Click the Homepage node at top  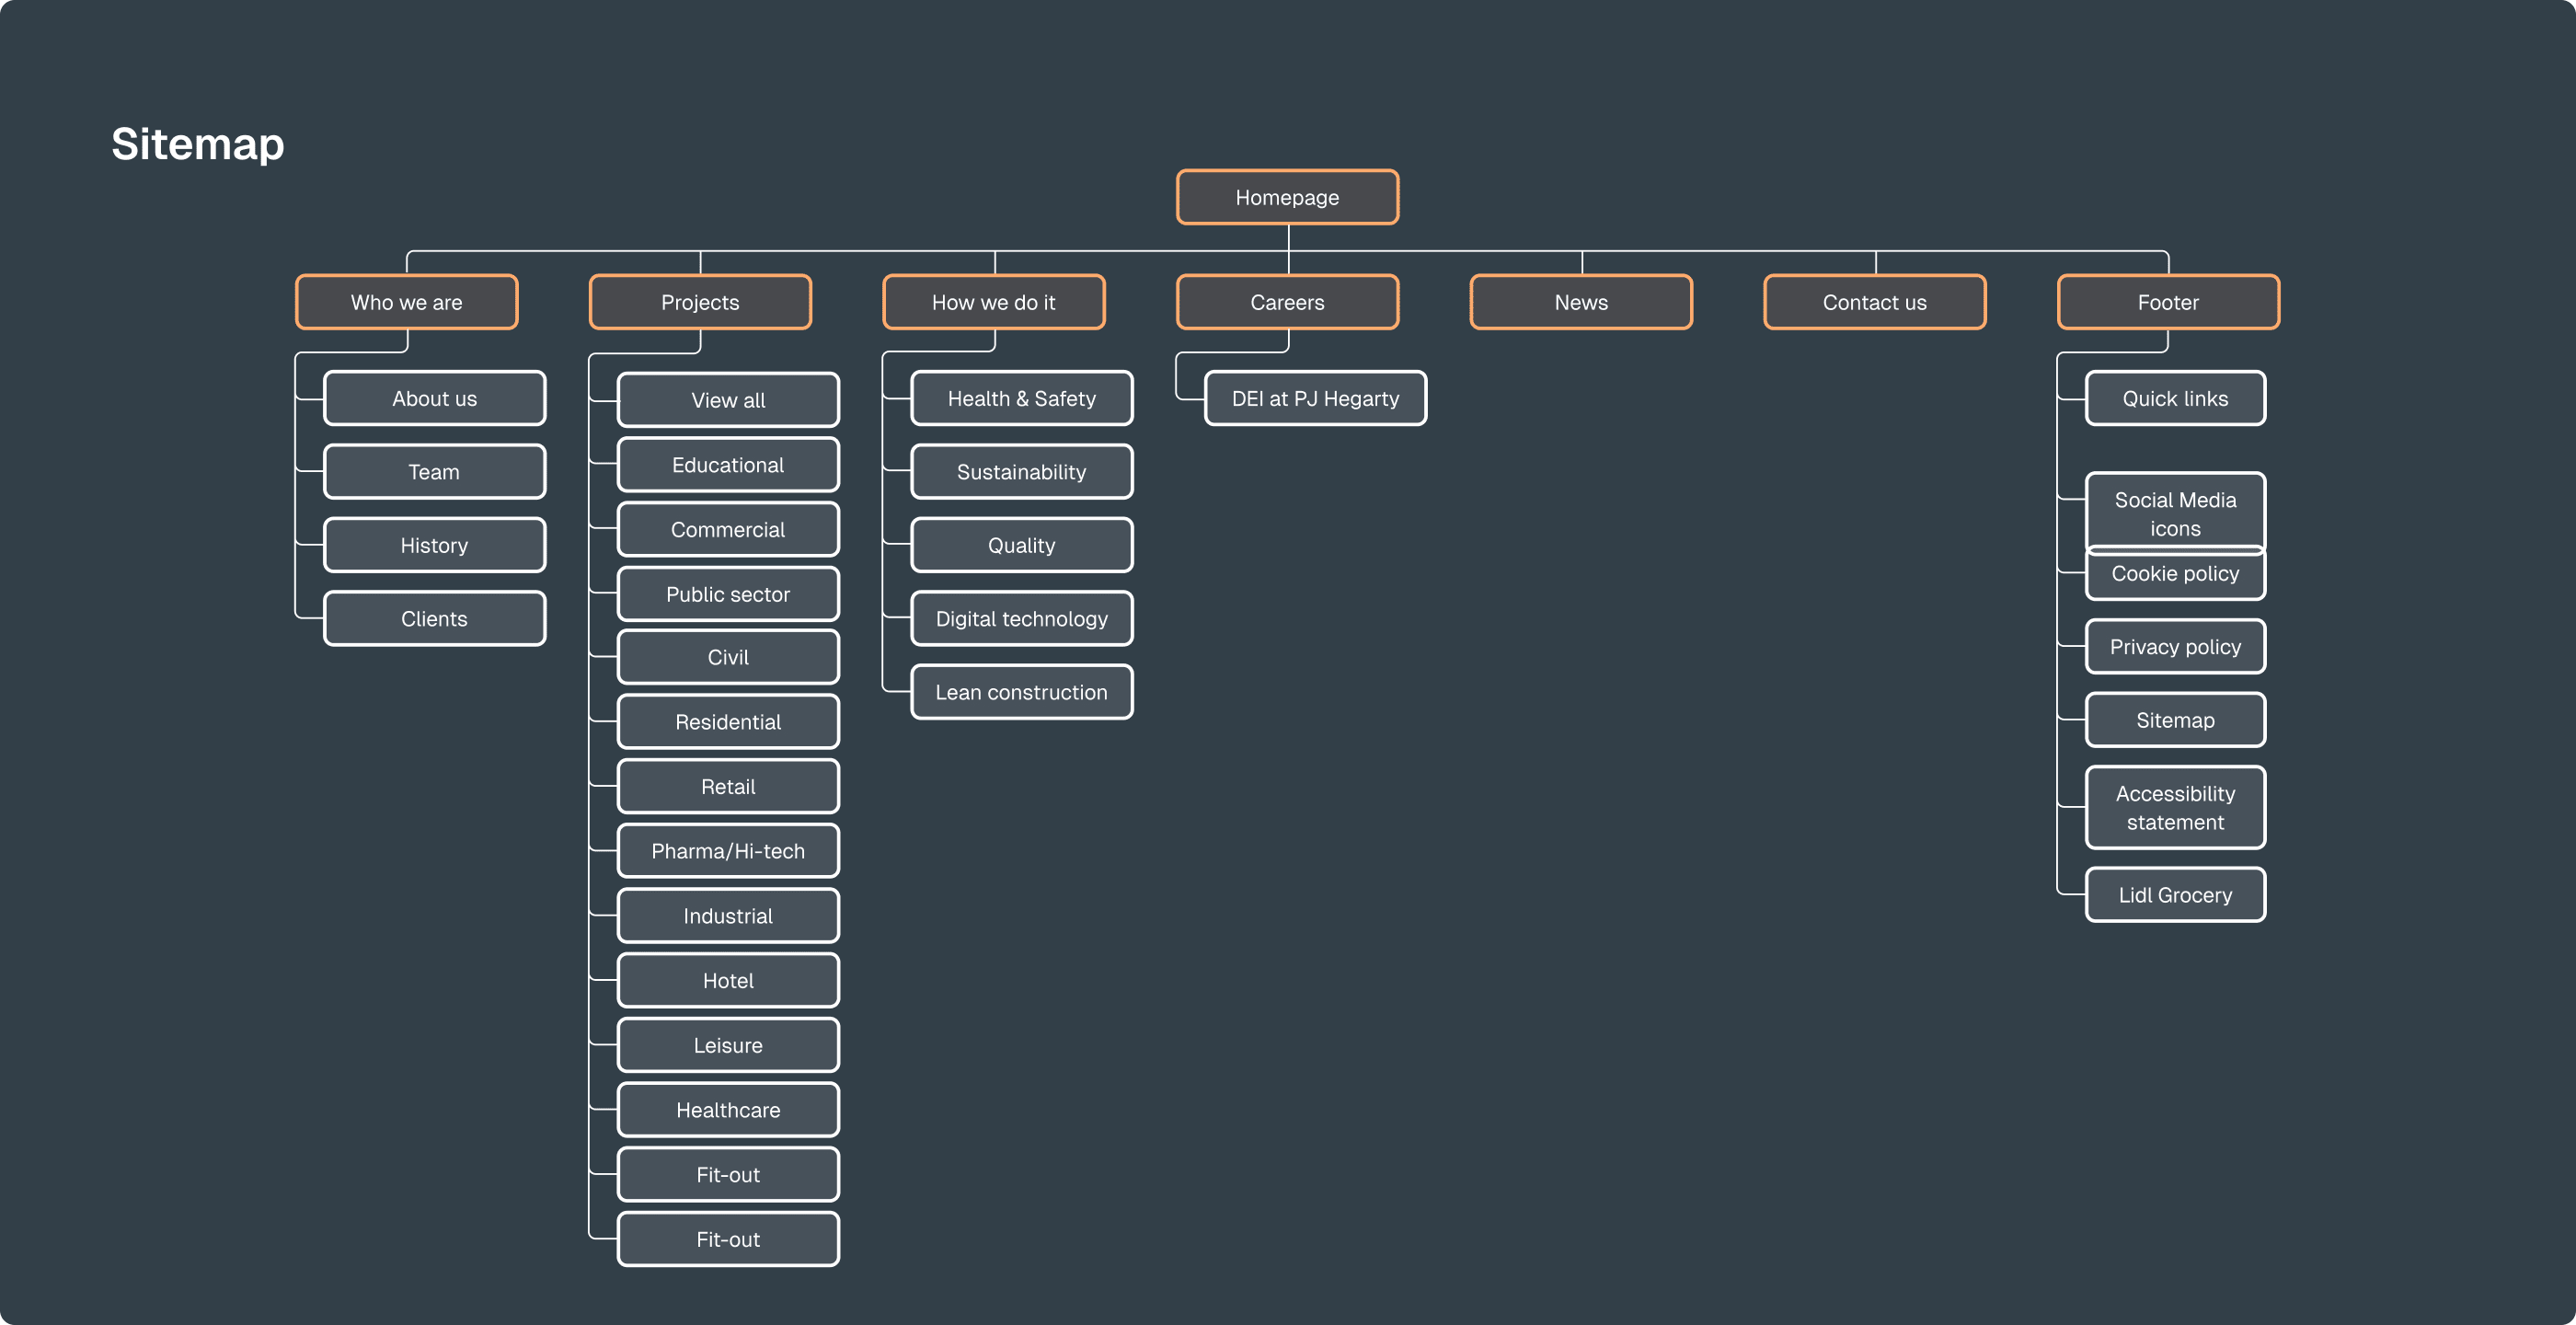(1287, 197)
